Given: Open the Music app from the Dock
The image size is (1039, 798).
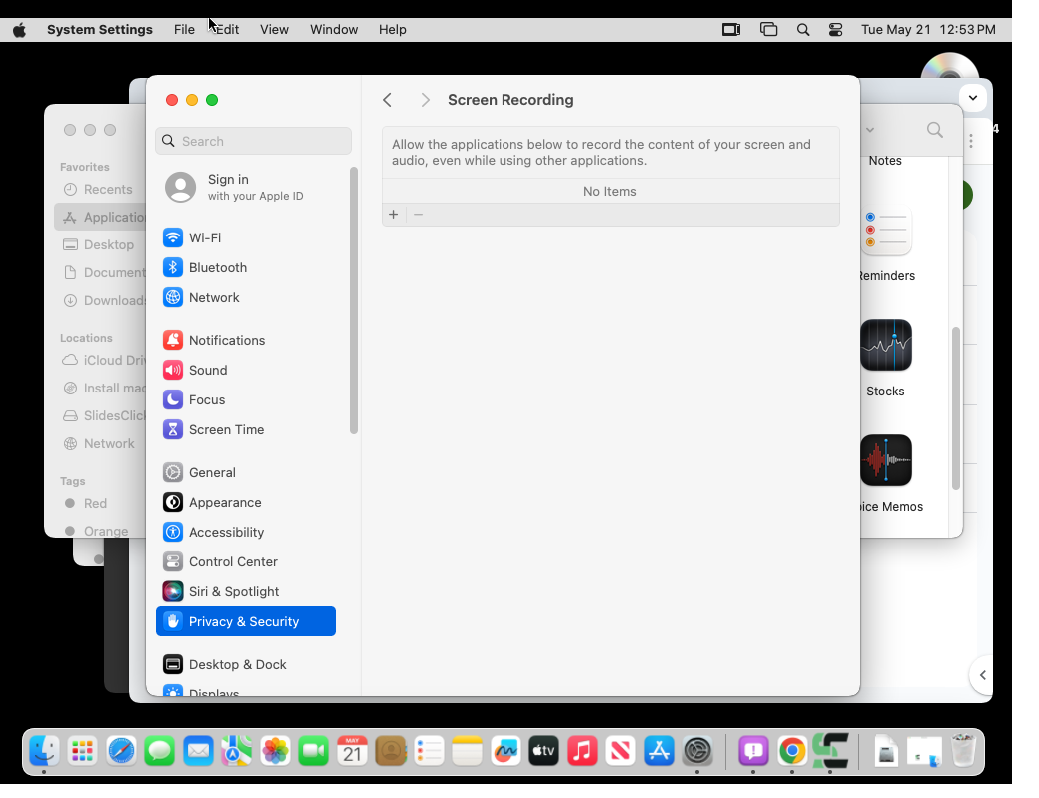Looking at the screenshot, I should coord(582,751).
